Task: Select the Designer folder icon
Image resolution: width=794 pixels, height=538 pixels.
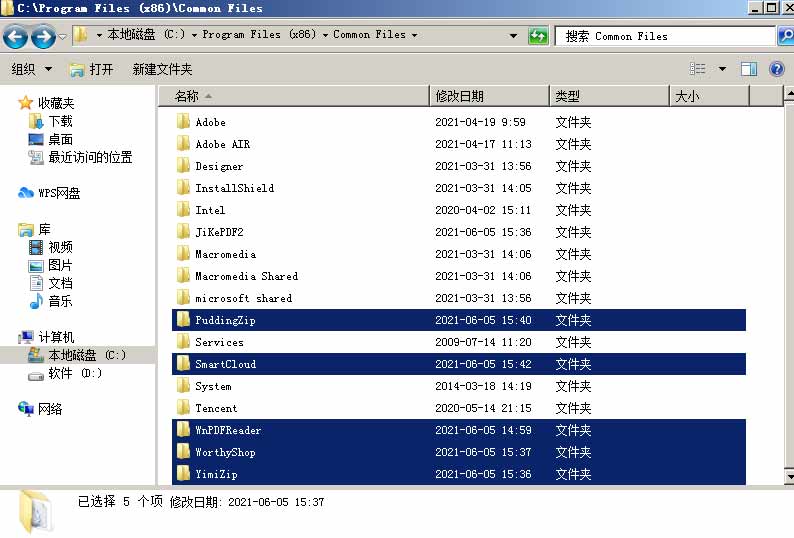Action: click(x=183, y=166)
